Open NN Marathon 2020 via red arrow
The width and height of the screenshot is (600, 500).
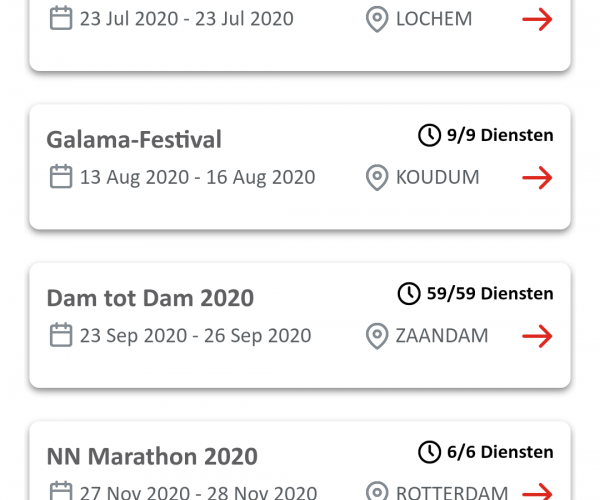point(537,492)
